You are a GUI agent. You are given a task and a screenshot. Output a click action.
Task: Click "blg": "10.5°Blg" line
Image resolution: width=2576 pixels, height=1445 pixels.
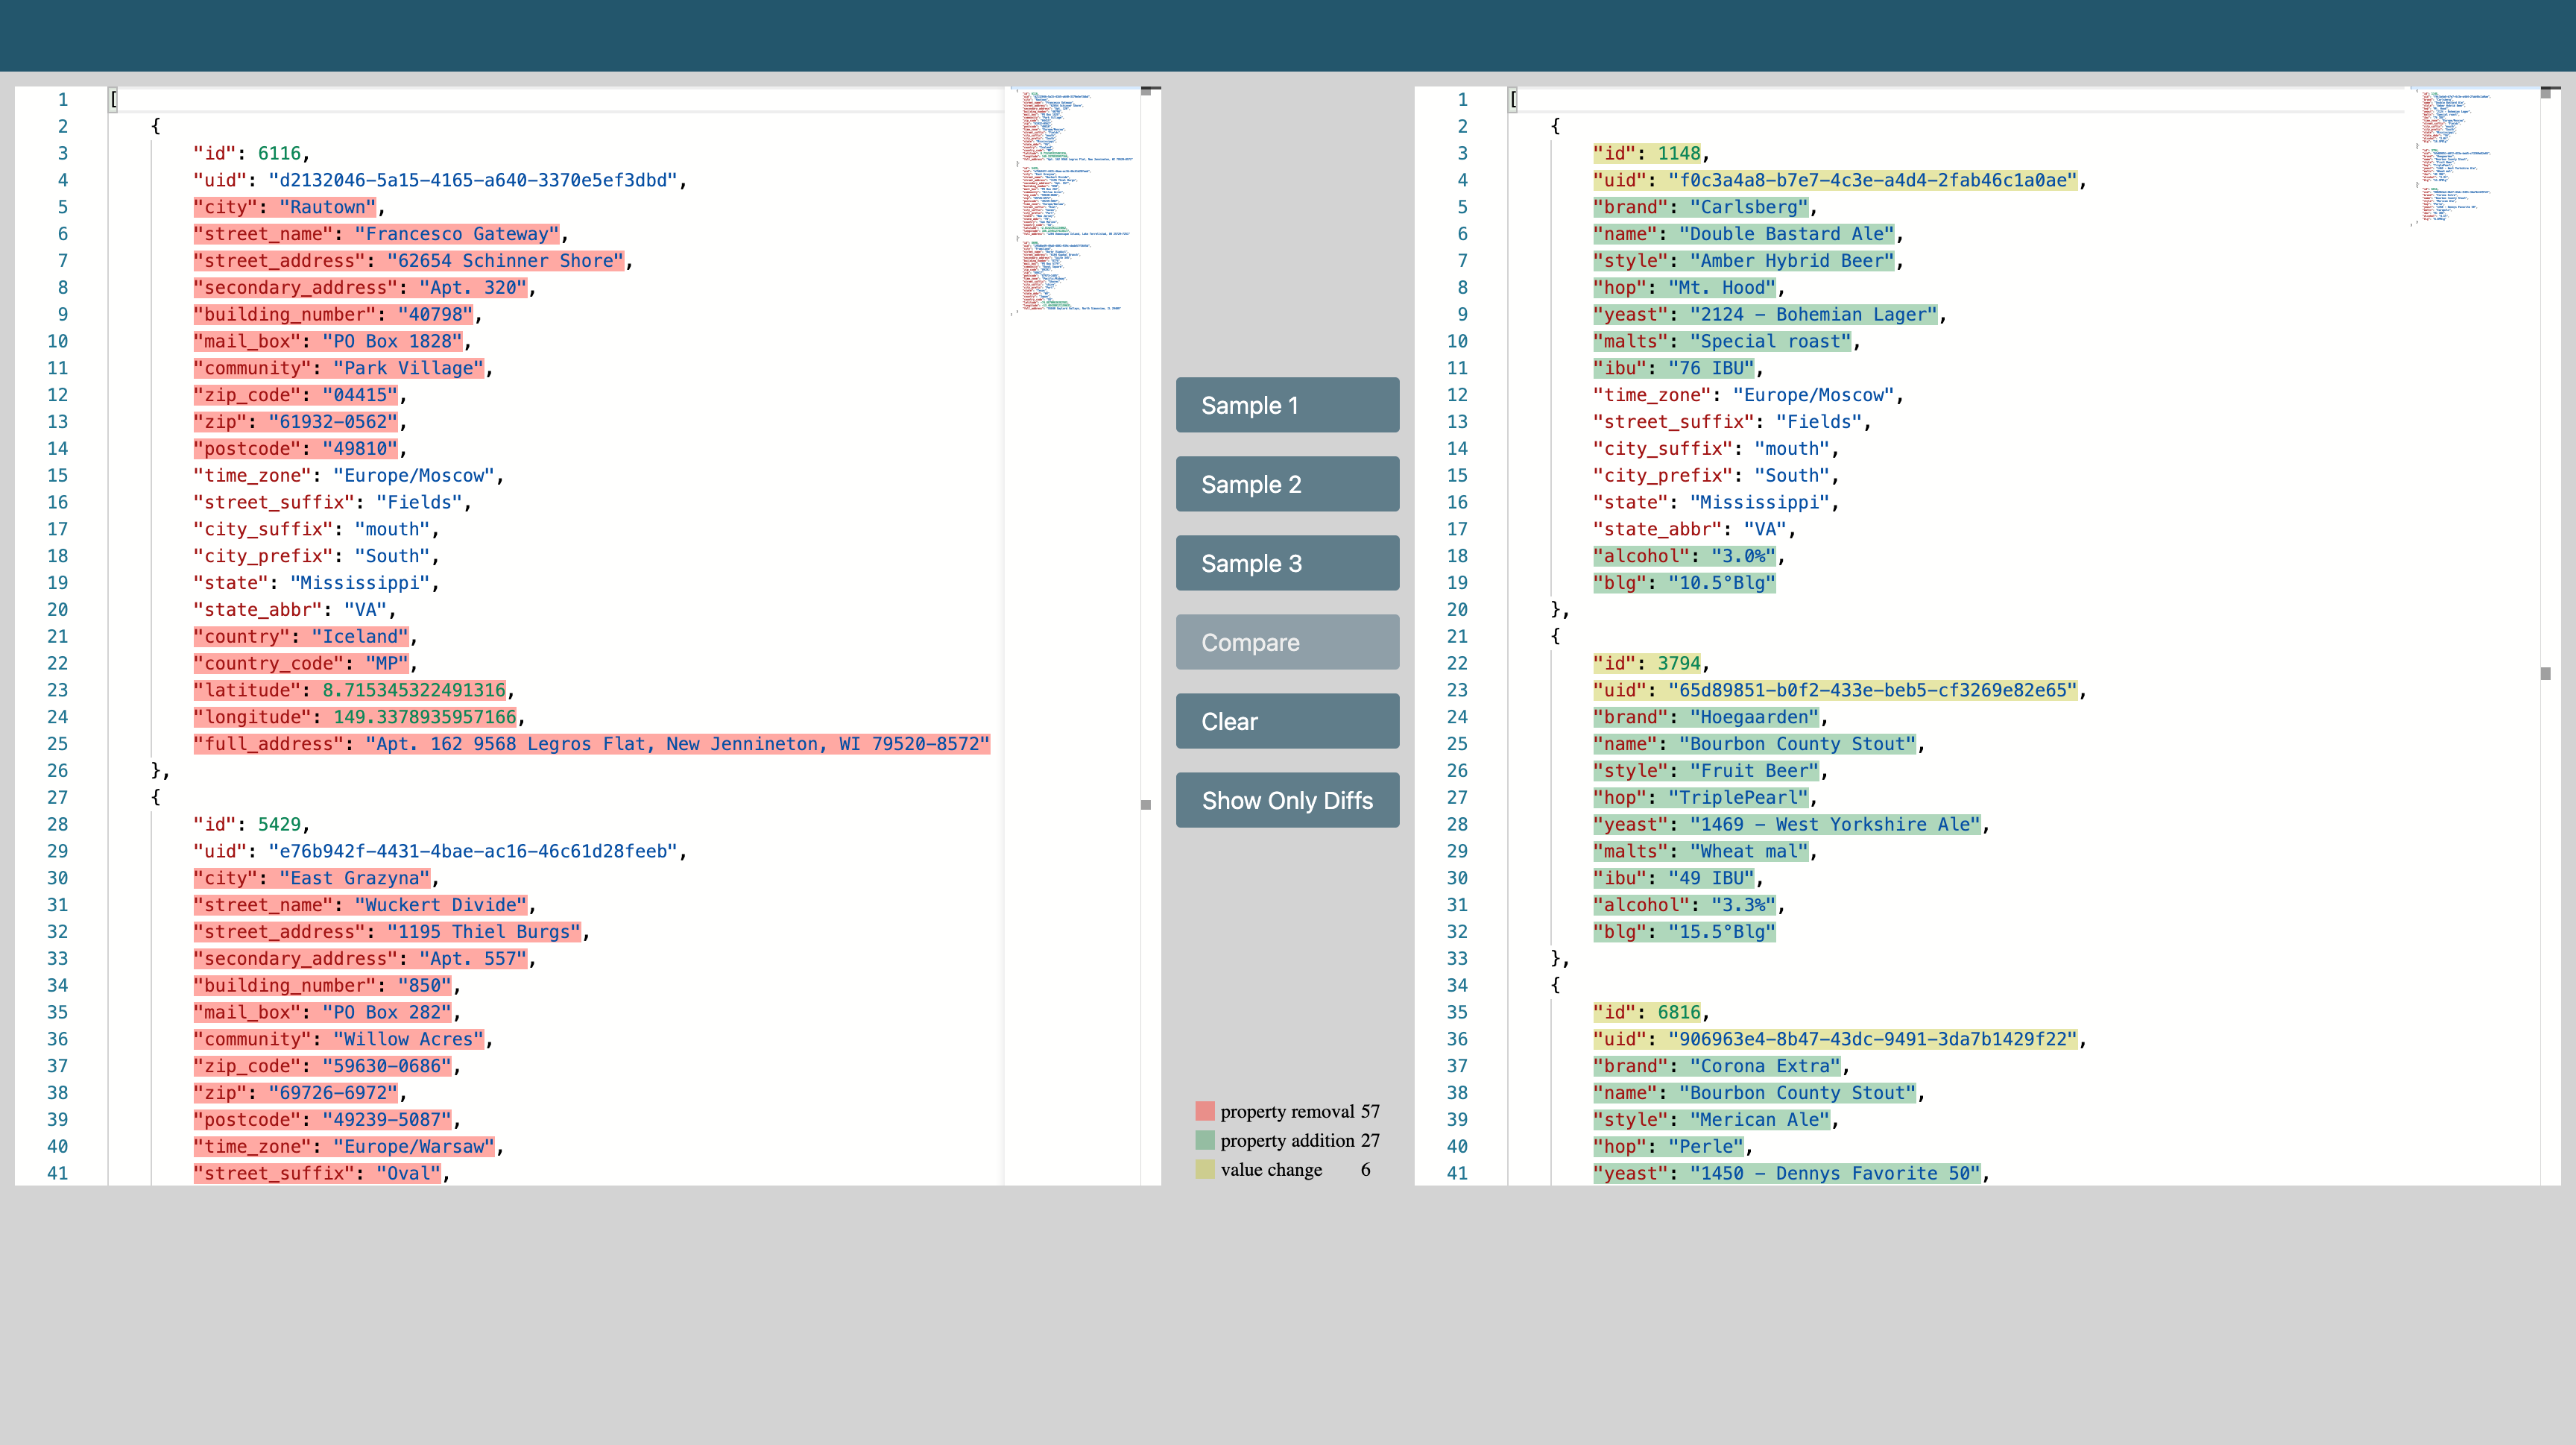(1685, 583)
